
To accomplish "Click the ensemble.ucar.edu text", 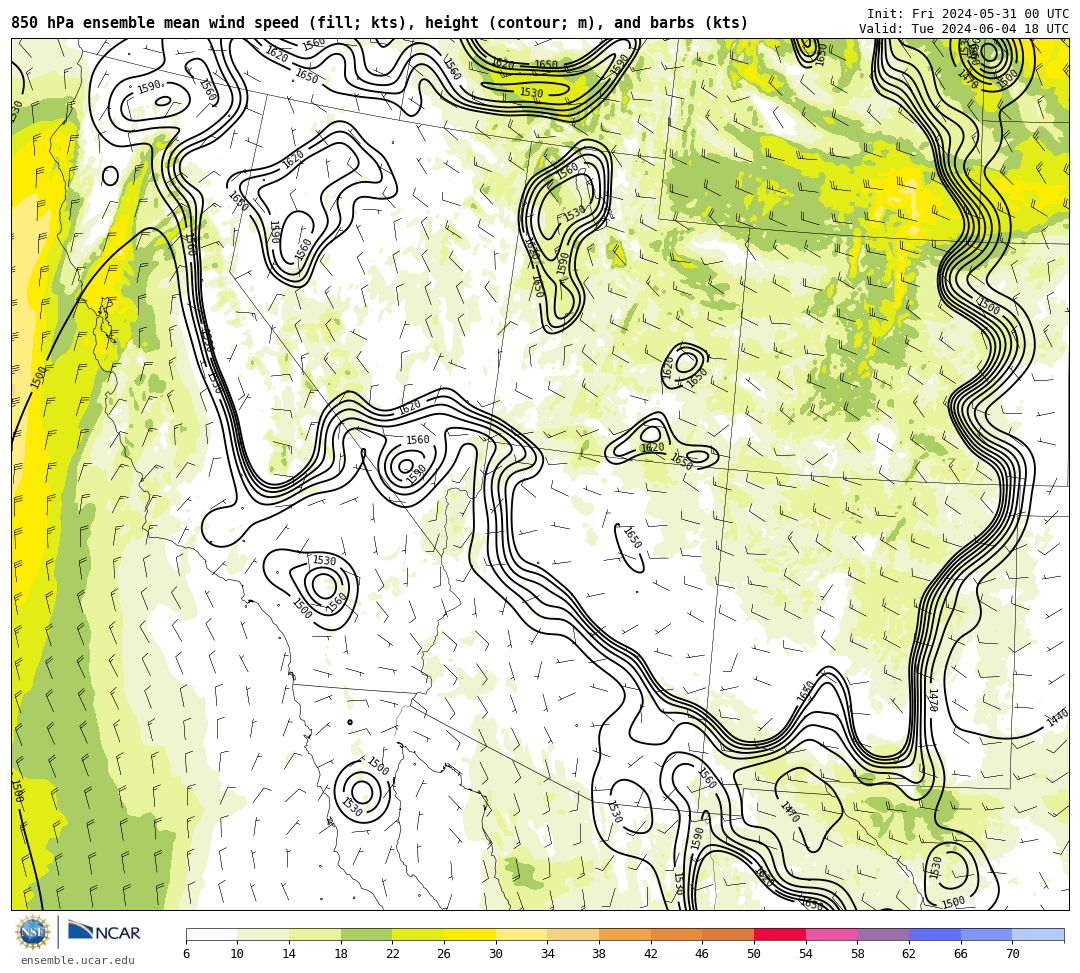I will pos(78,960).
